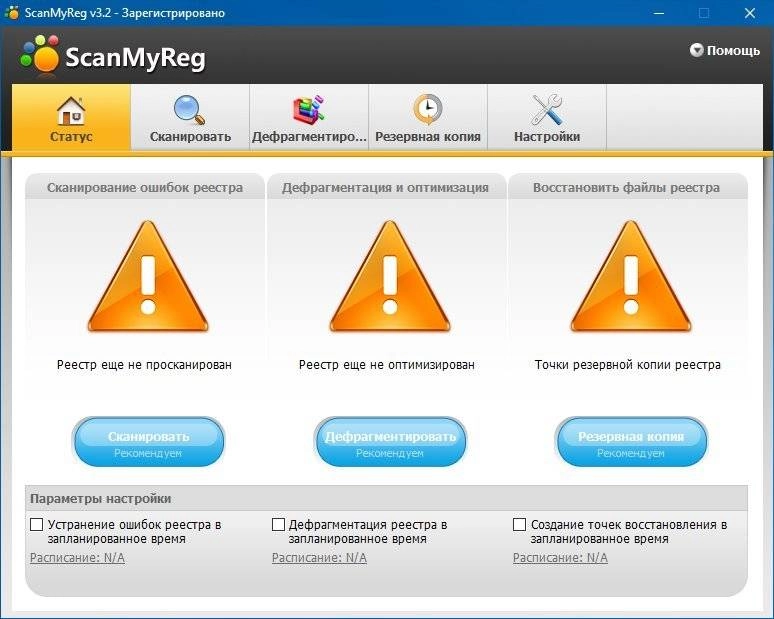Minimize the ScanMyReg window

click(x=659, y=13)
